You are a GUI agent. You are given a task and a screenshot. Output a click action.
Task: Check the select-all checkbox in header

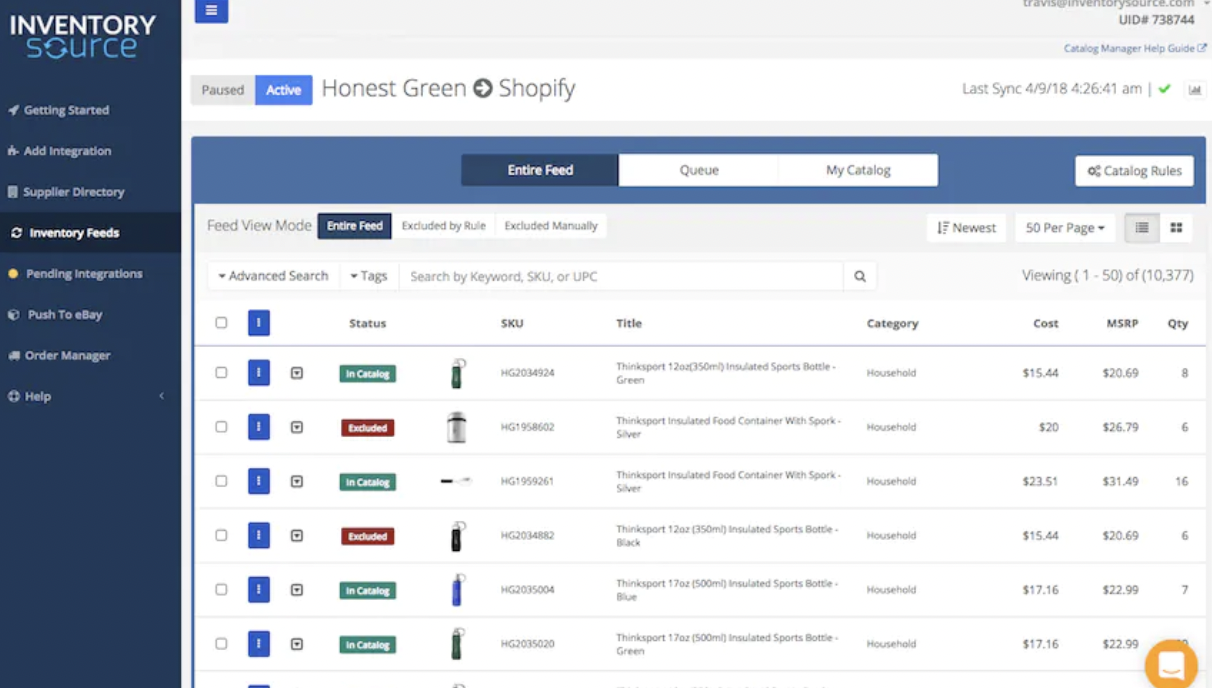[221, 323]
